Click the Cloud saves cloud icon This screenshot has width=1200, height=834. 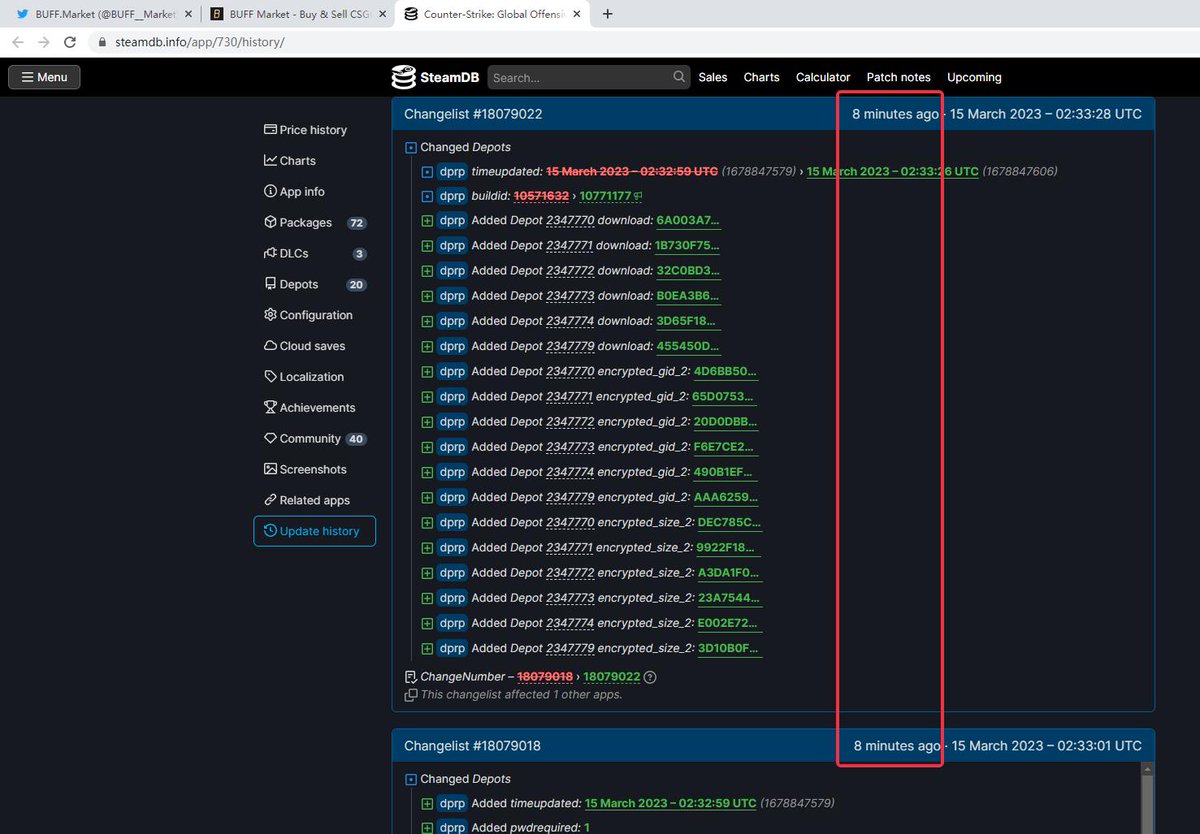pos(270,346)
